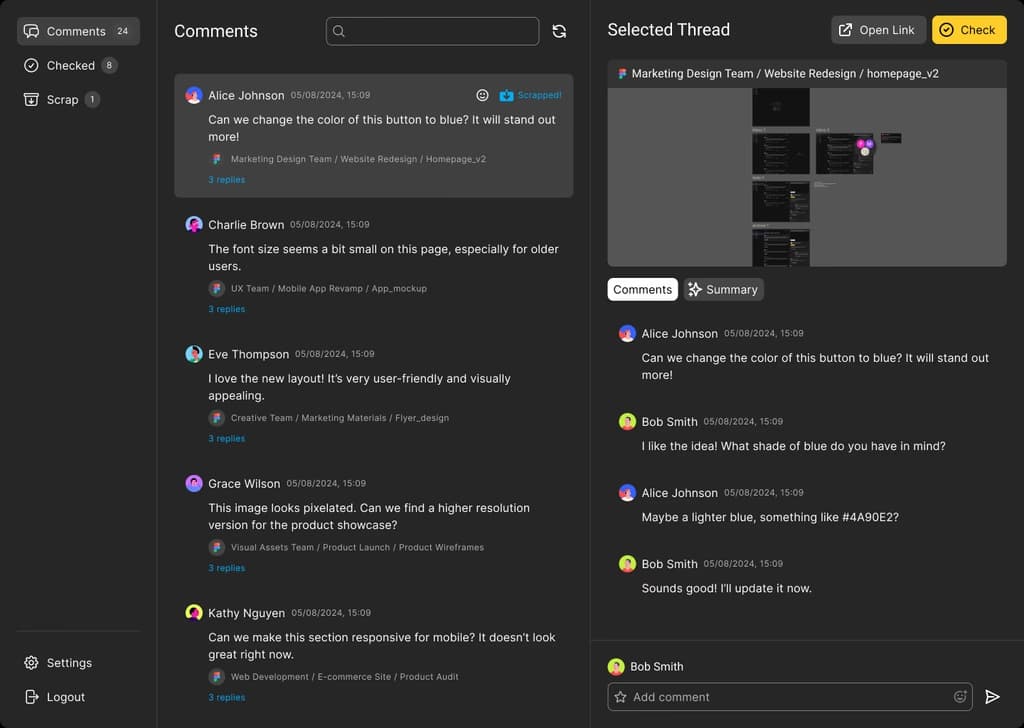Focus the comments search field

432,31
